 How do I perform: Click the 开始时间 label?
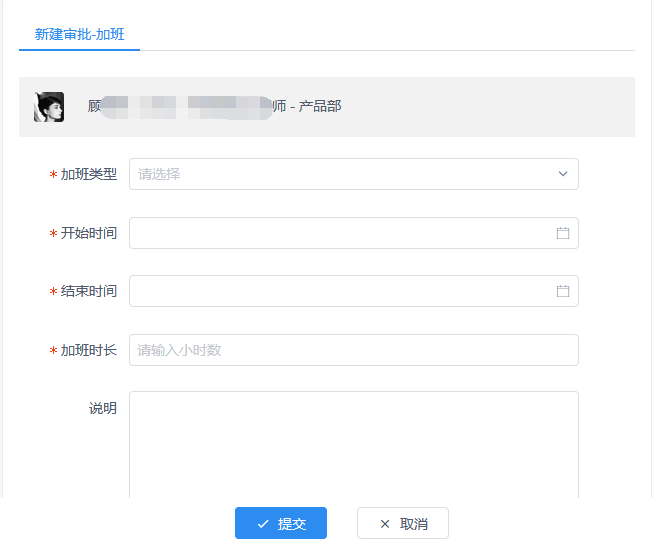89,233
